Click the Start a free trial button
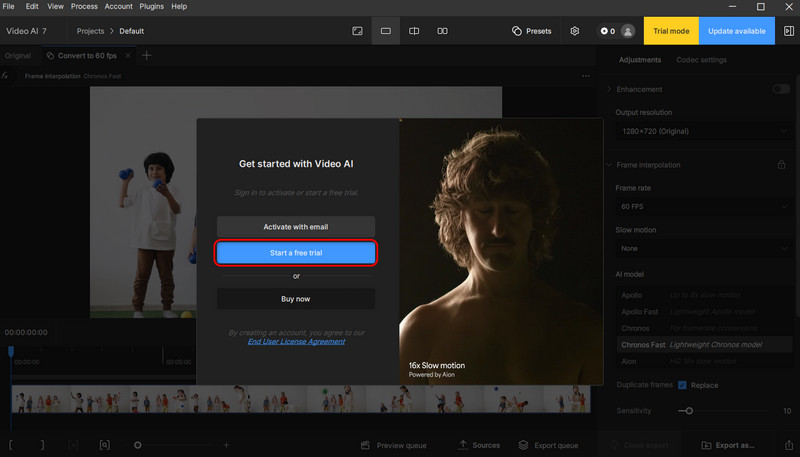 click(296, 254)
